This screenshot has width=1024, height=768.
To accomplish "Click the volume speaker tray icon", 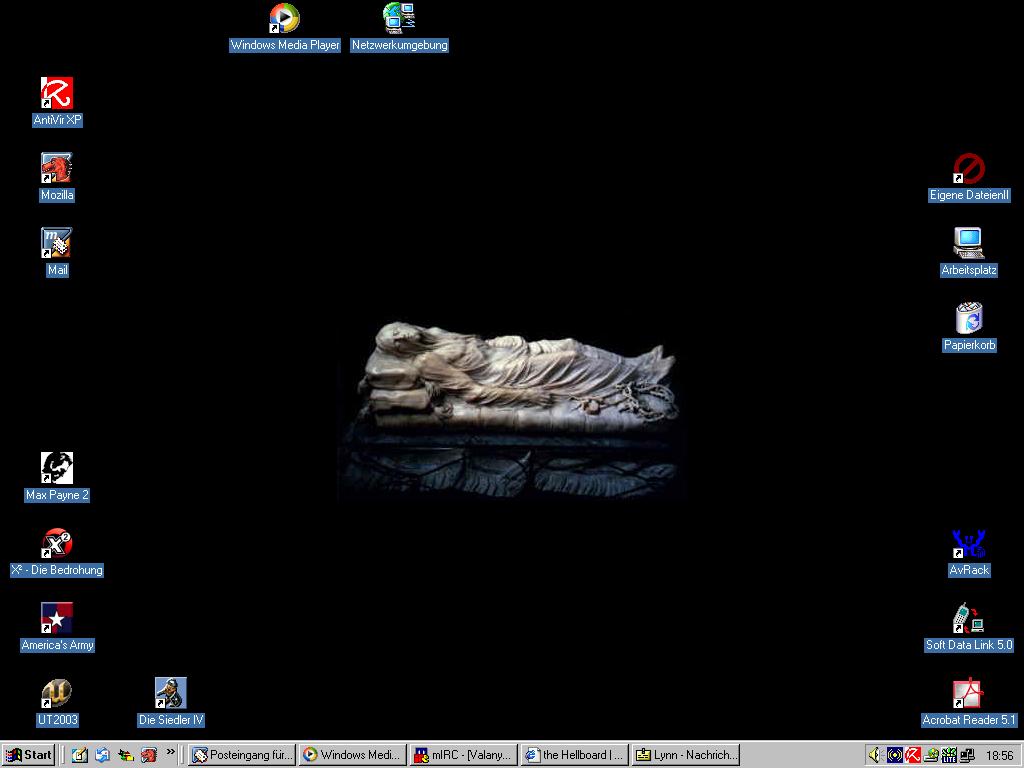I will coord(876,755).
